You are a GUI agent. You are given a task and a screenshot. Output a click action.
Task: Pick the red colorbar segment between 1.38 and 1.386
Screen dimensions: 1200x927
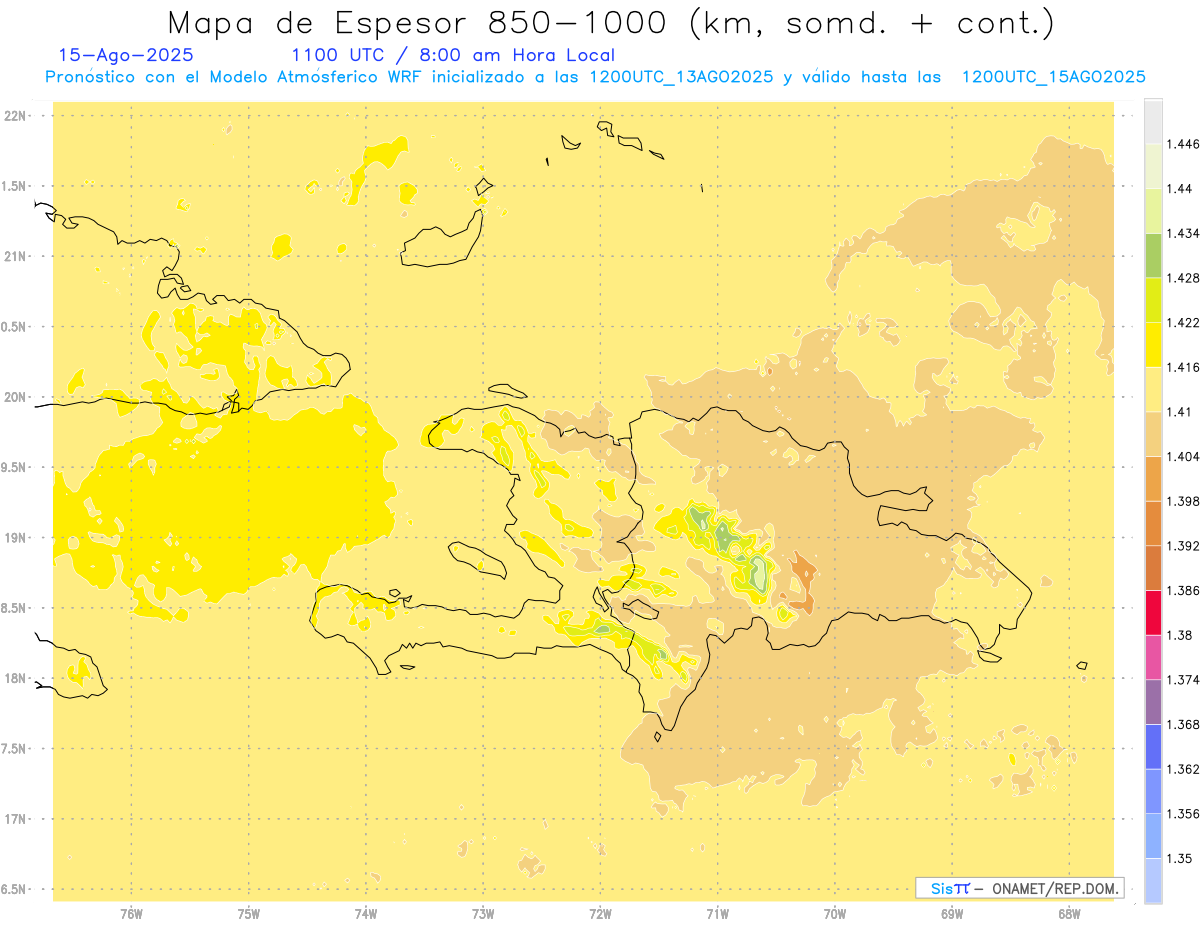point(1153,612)
